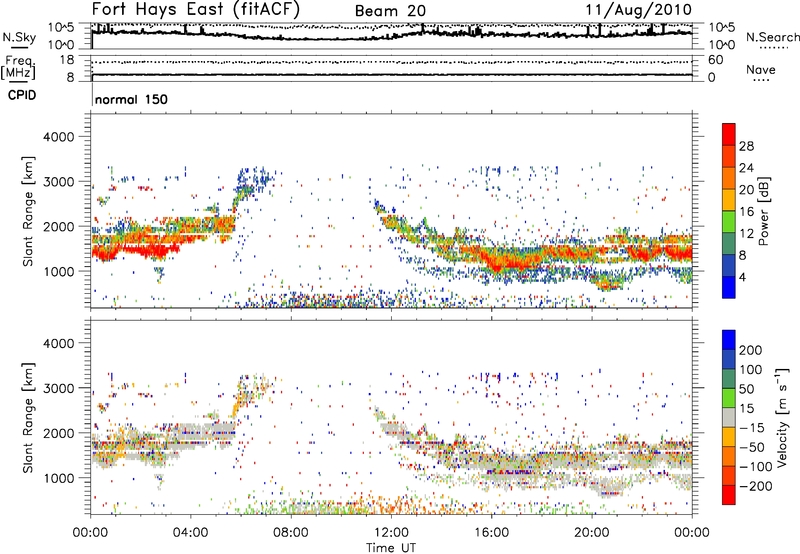Pick the red segment of Power color bar
The image size is (800, 554).
point(729,139)
